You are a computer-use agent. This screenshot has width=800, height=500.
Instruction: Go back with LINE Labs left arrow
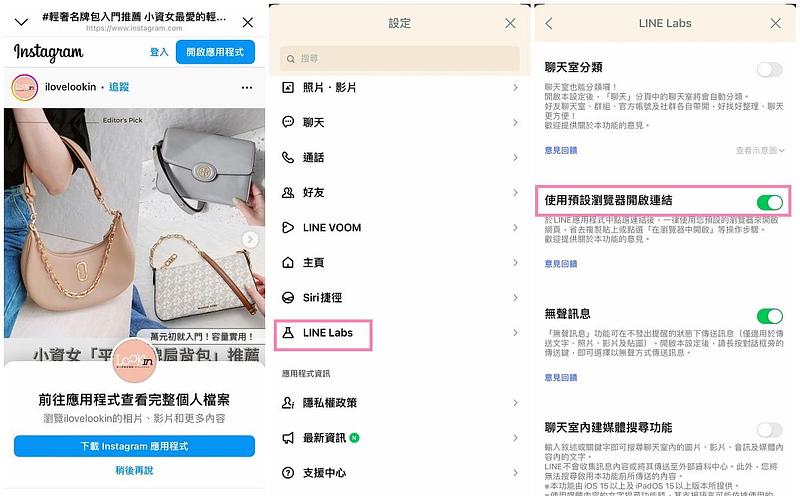(549, 23)
